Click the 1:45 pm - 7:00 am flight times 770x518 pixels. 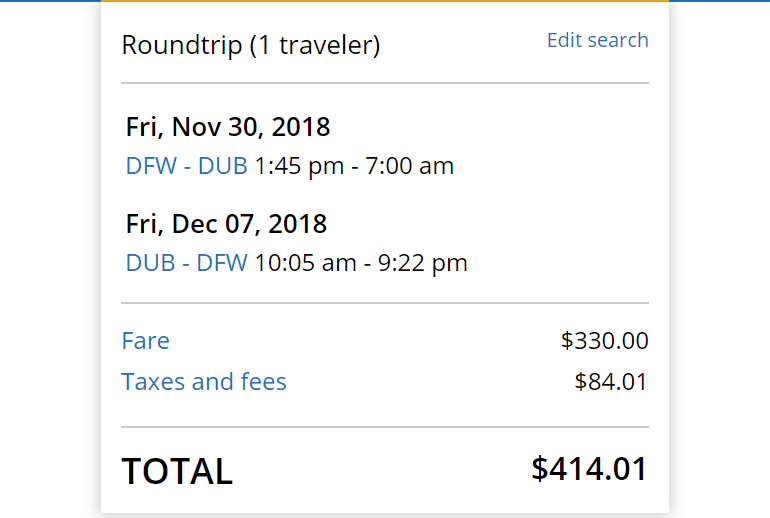354,166
